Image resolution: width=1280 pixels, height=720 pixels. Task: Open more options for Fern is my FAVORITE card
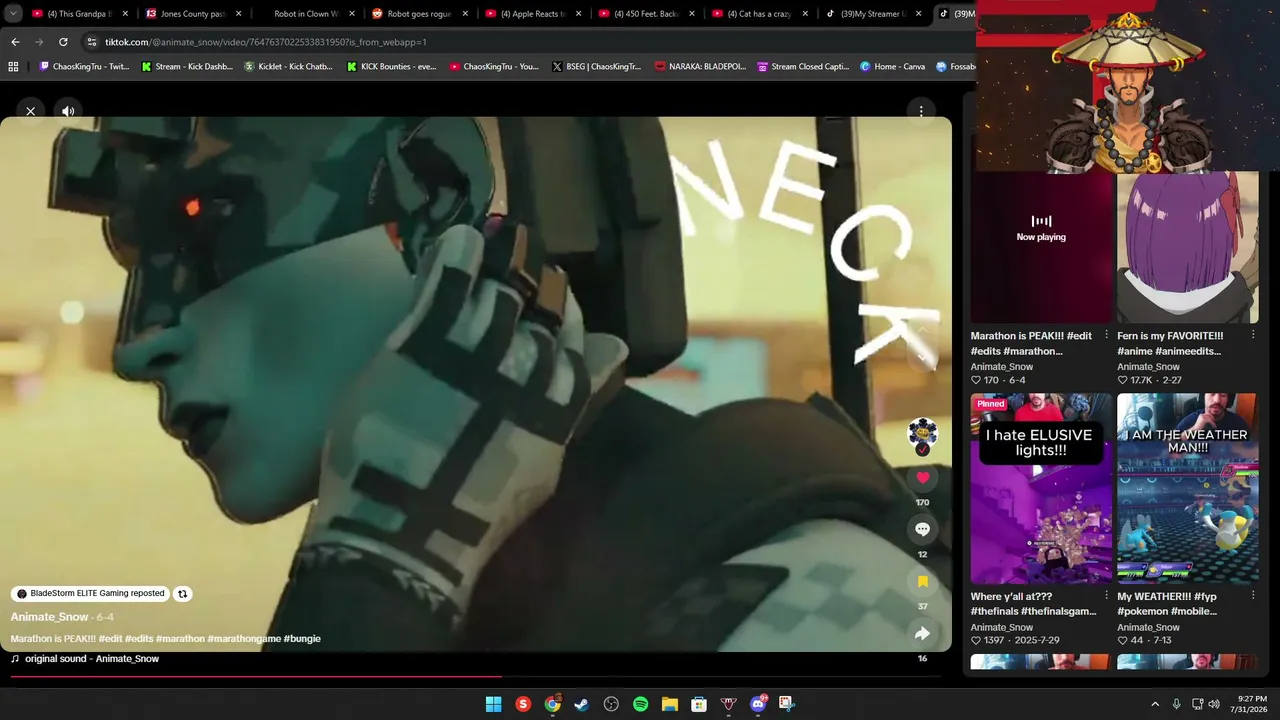pyautogui.click(x=1253, y=335)
